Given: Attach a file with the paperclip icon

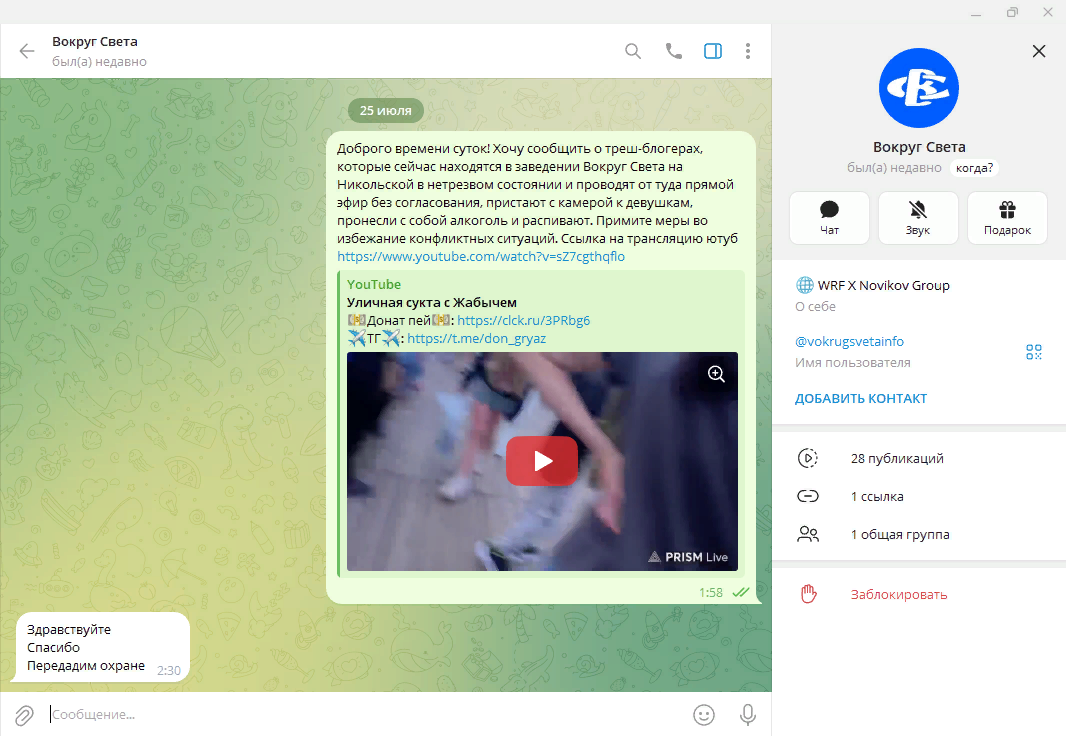Looking at the screenshot, I should 24,715.
